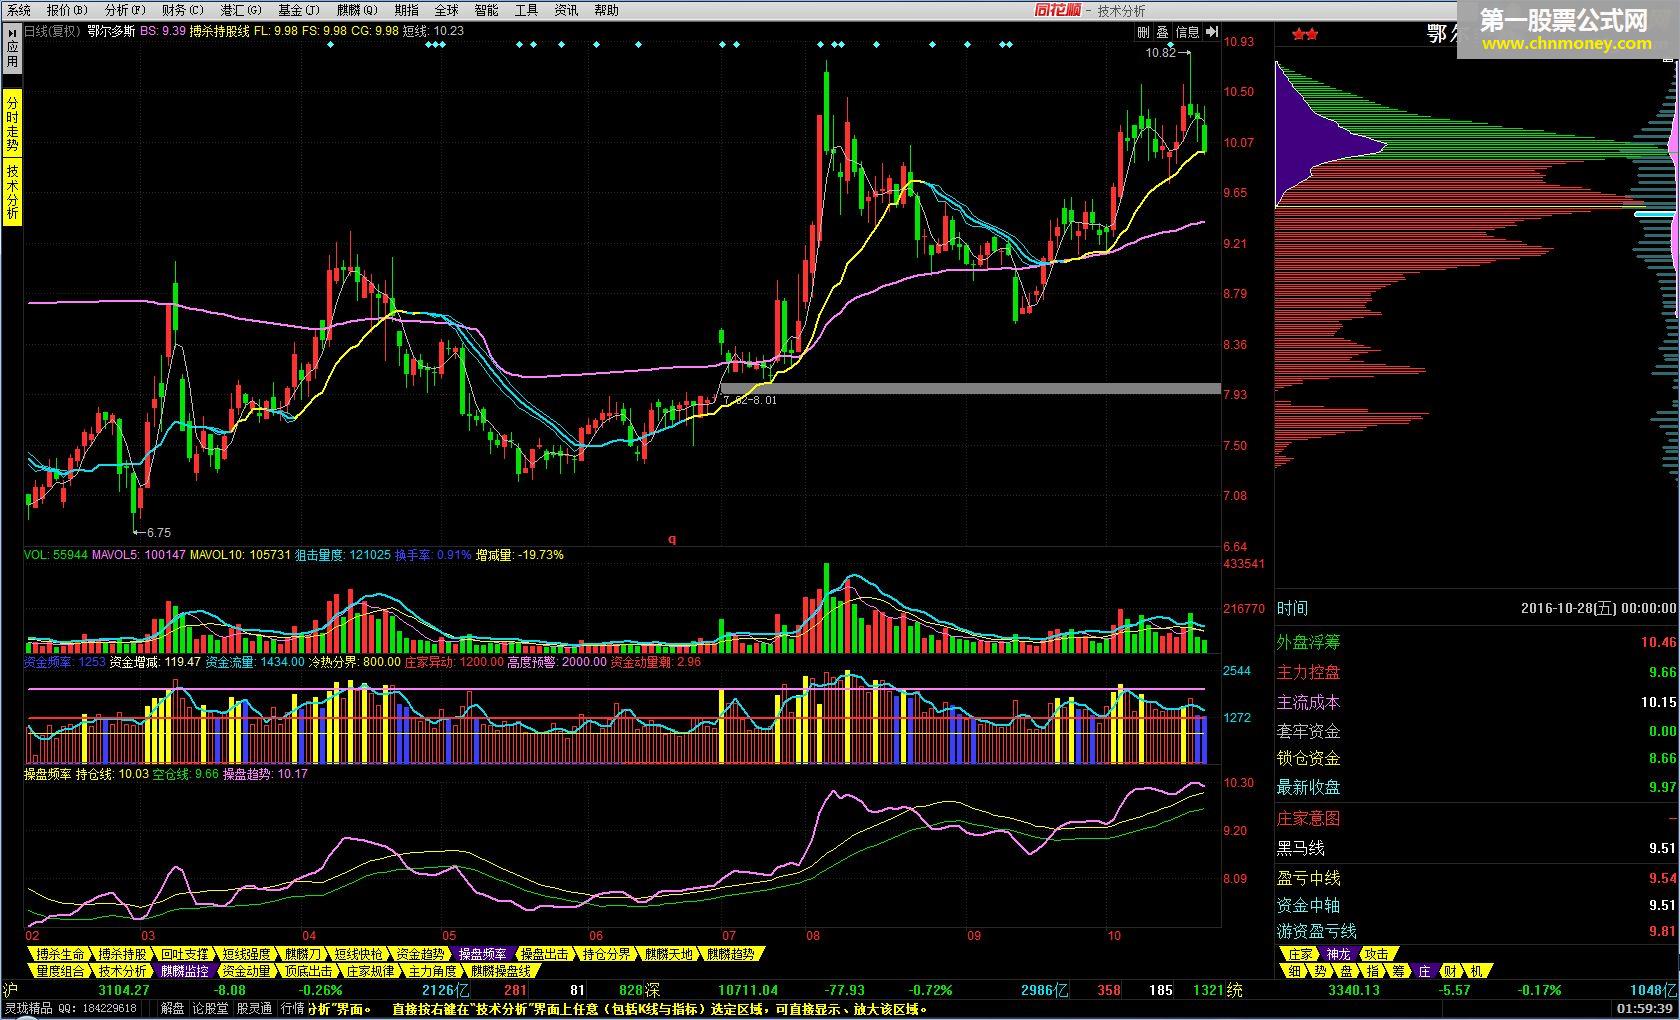This screenshot has width=1680, height=1020.
Task: Select the 资金趋势 indicator tab
Action: [x=420, y=954]
